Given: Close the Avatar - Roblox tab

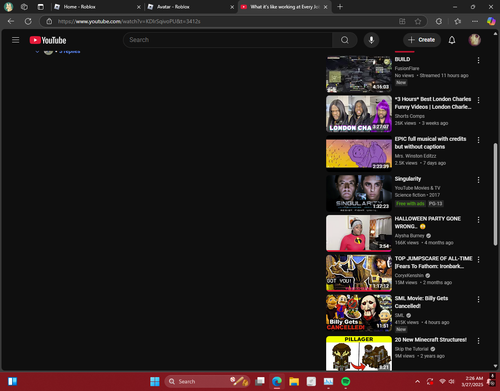Looking at the screenshot, I should tap(232, 7).
